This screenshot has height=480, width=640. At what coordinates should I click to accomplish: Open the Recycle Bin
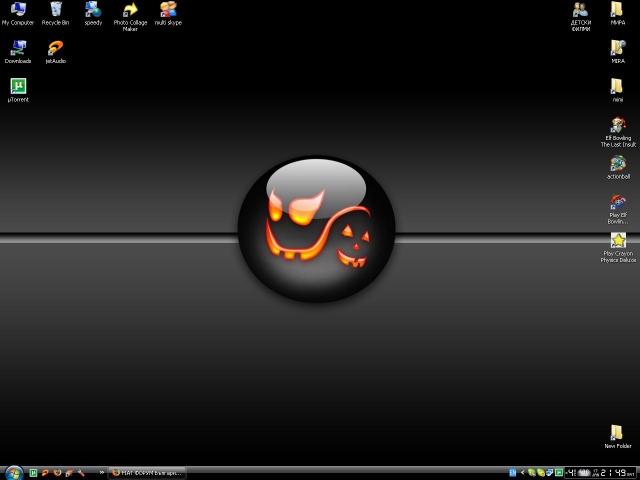(55, 10)
